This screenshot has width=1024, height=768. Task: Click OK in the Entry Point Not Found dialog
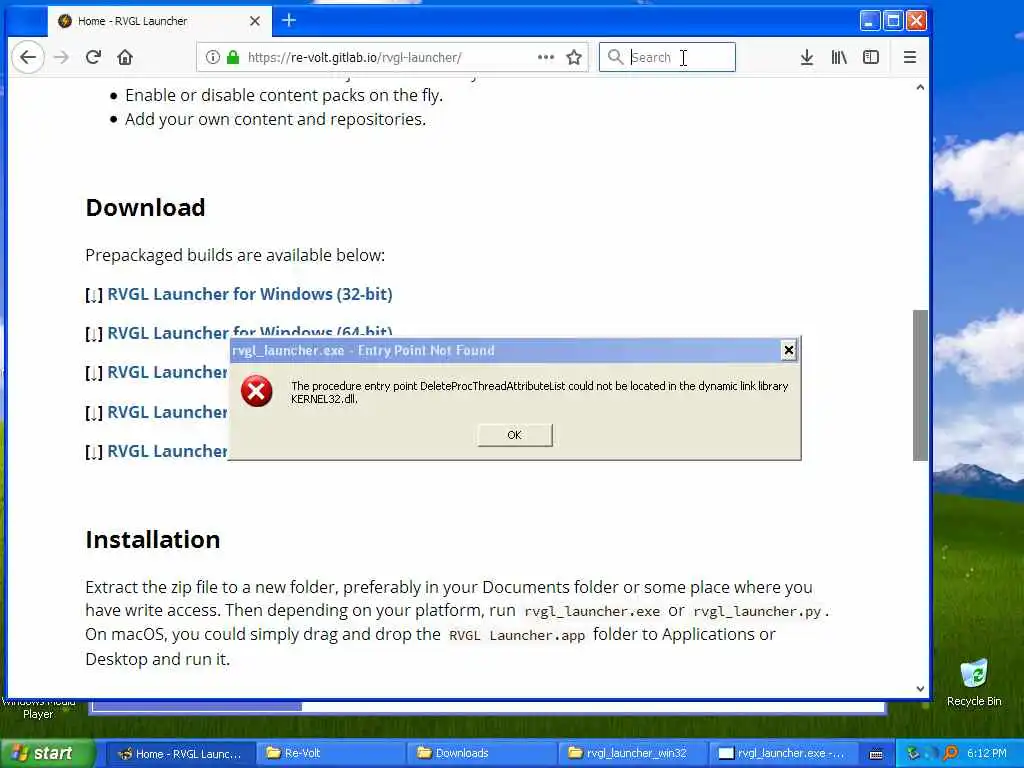(x=515, y=435)
